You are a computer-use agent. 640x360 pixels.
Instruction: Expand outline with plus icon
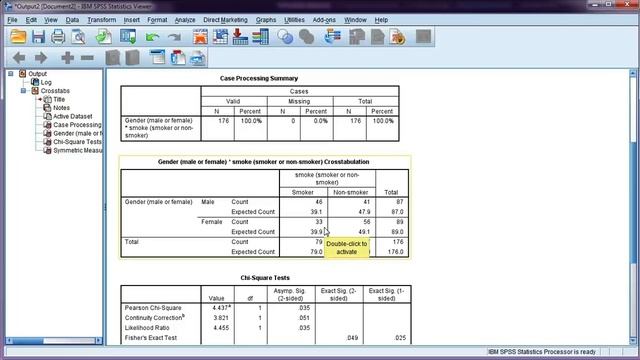(x=67, y=58)
